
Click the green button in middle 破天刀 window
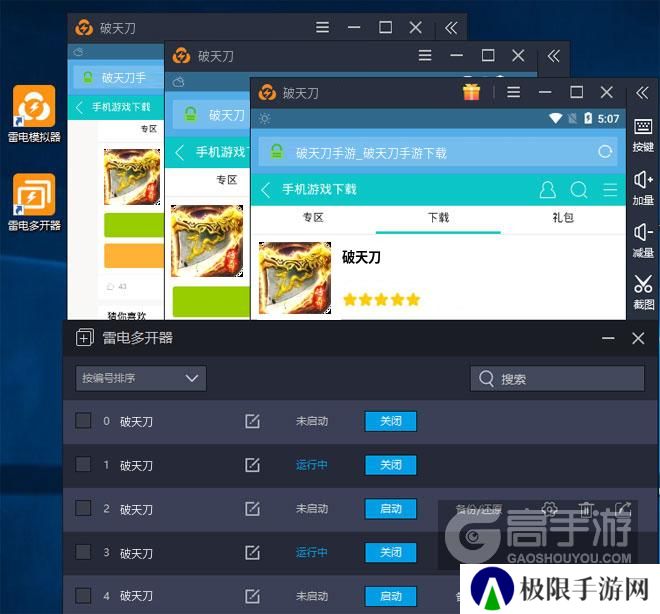[211, 301]
